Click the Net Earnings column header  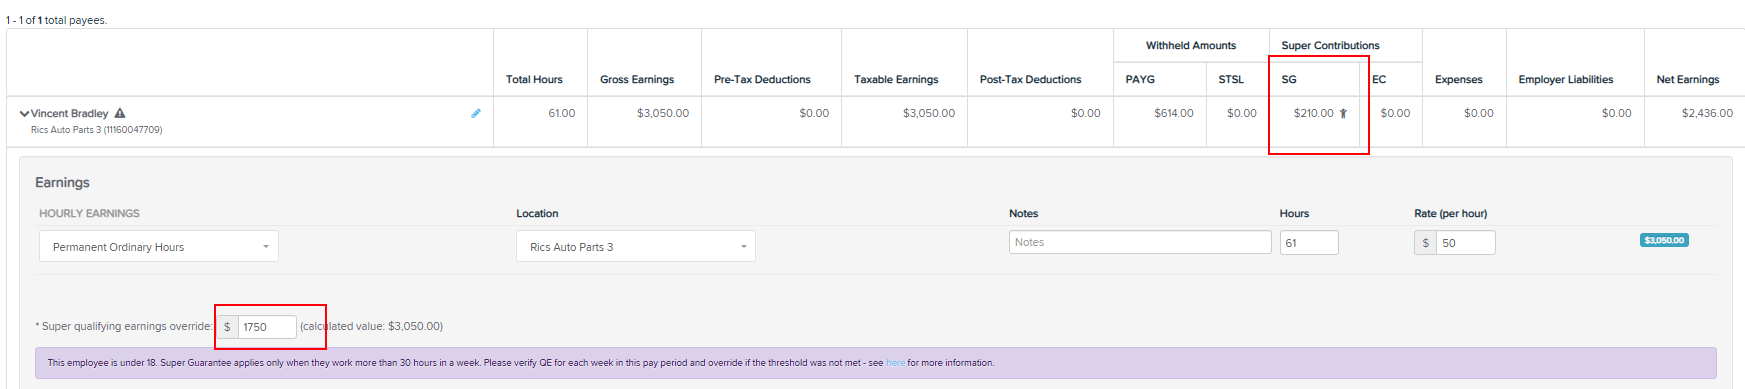tap(1688, 79)
